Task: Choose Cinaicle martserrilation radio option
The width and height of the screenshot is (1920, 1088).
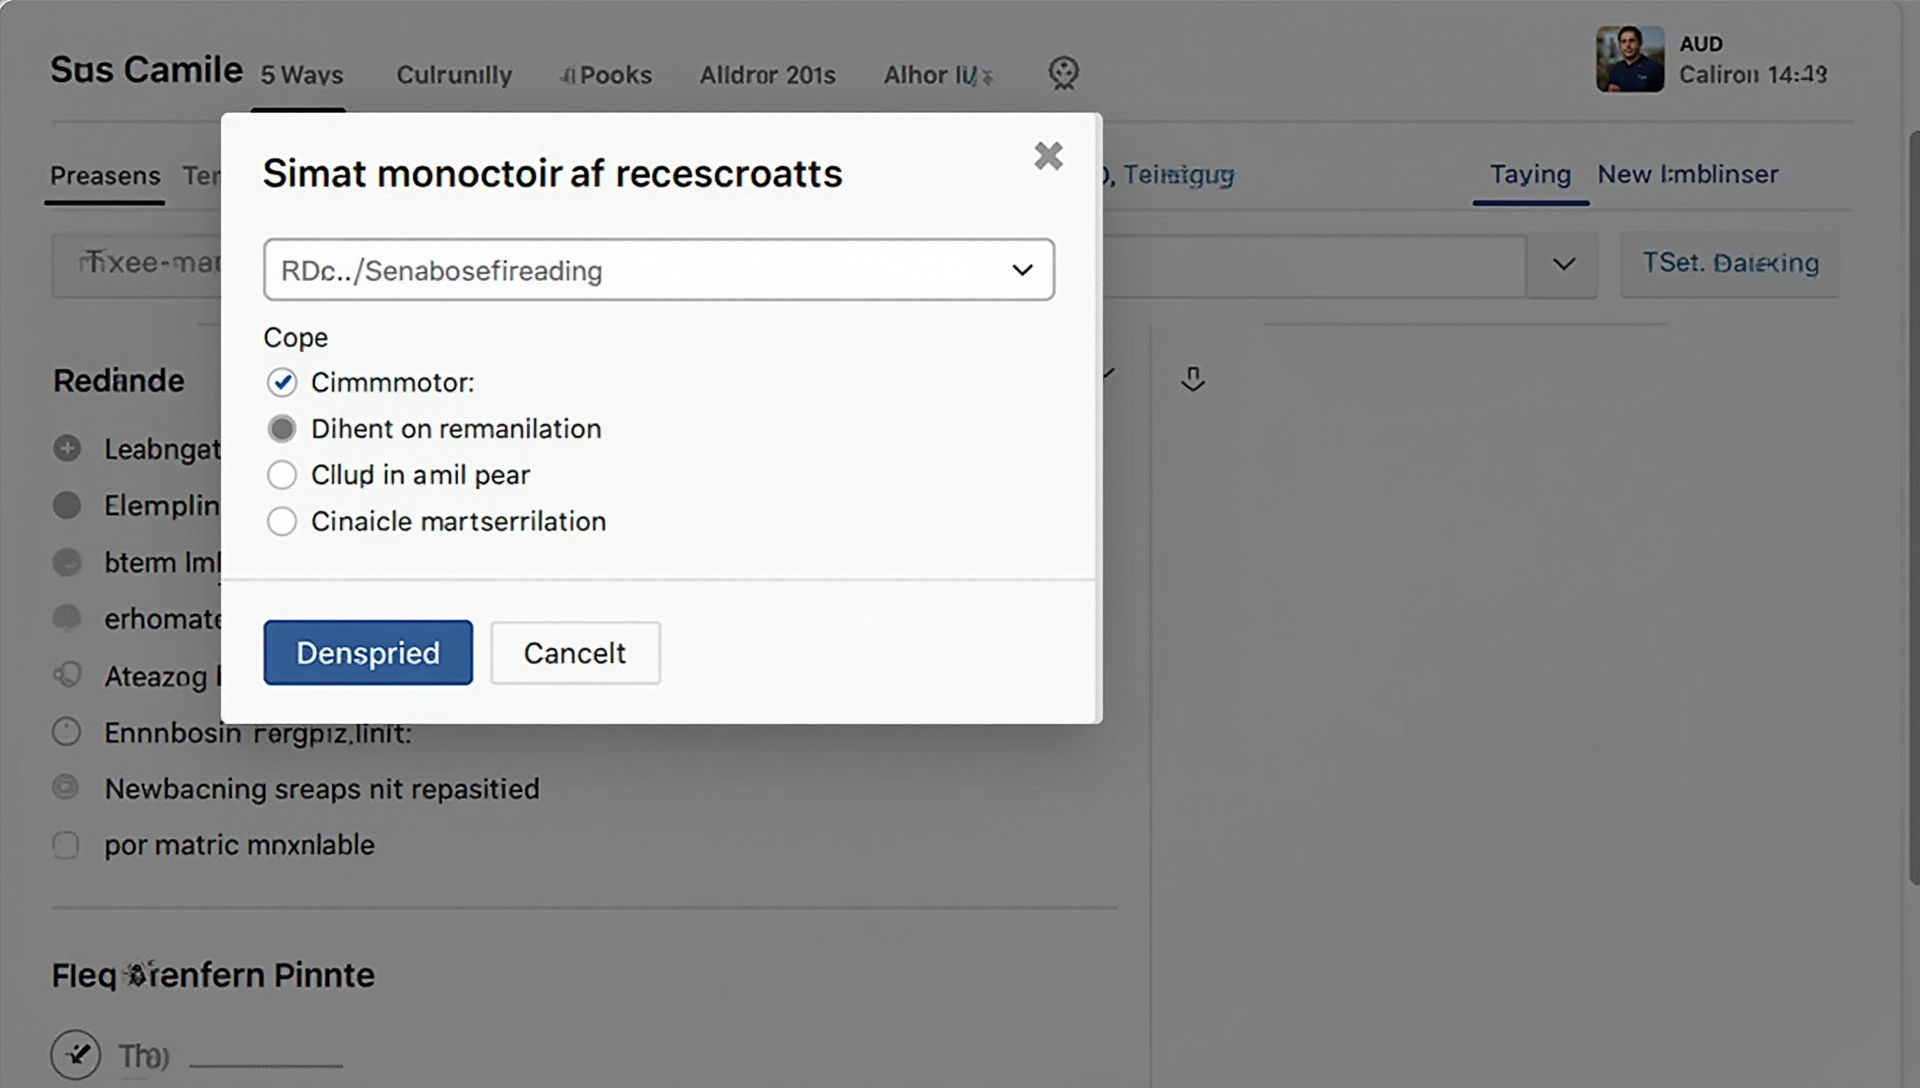Action: [282, 521]
